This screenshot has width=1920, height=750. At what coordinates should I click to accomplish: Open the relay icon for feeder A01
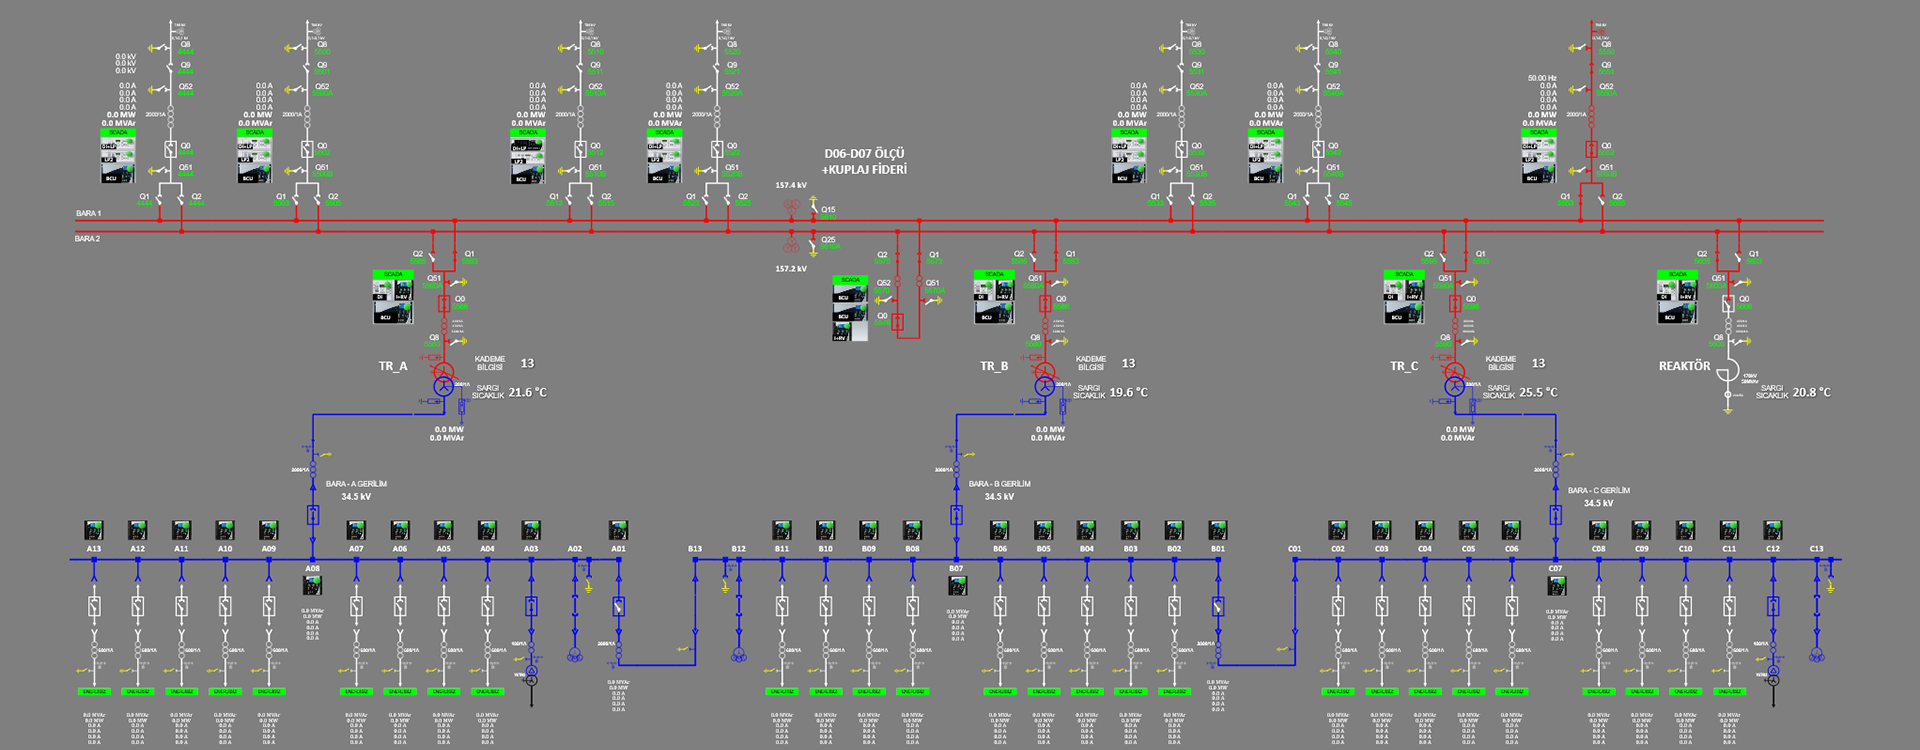click(619, 530)
